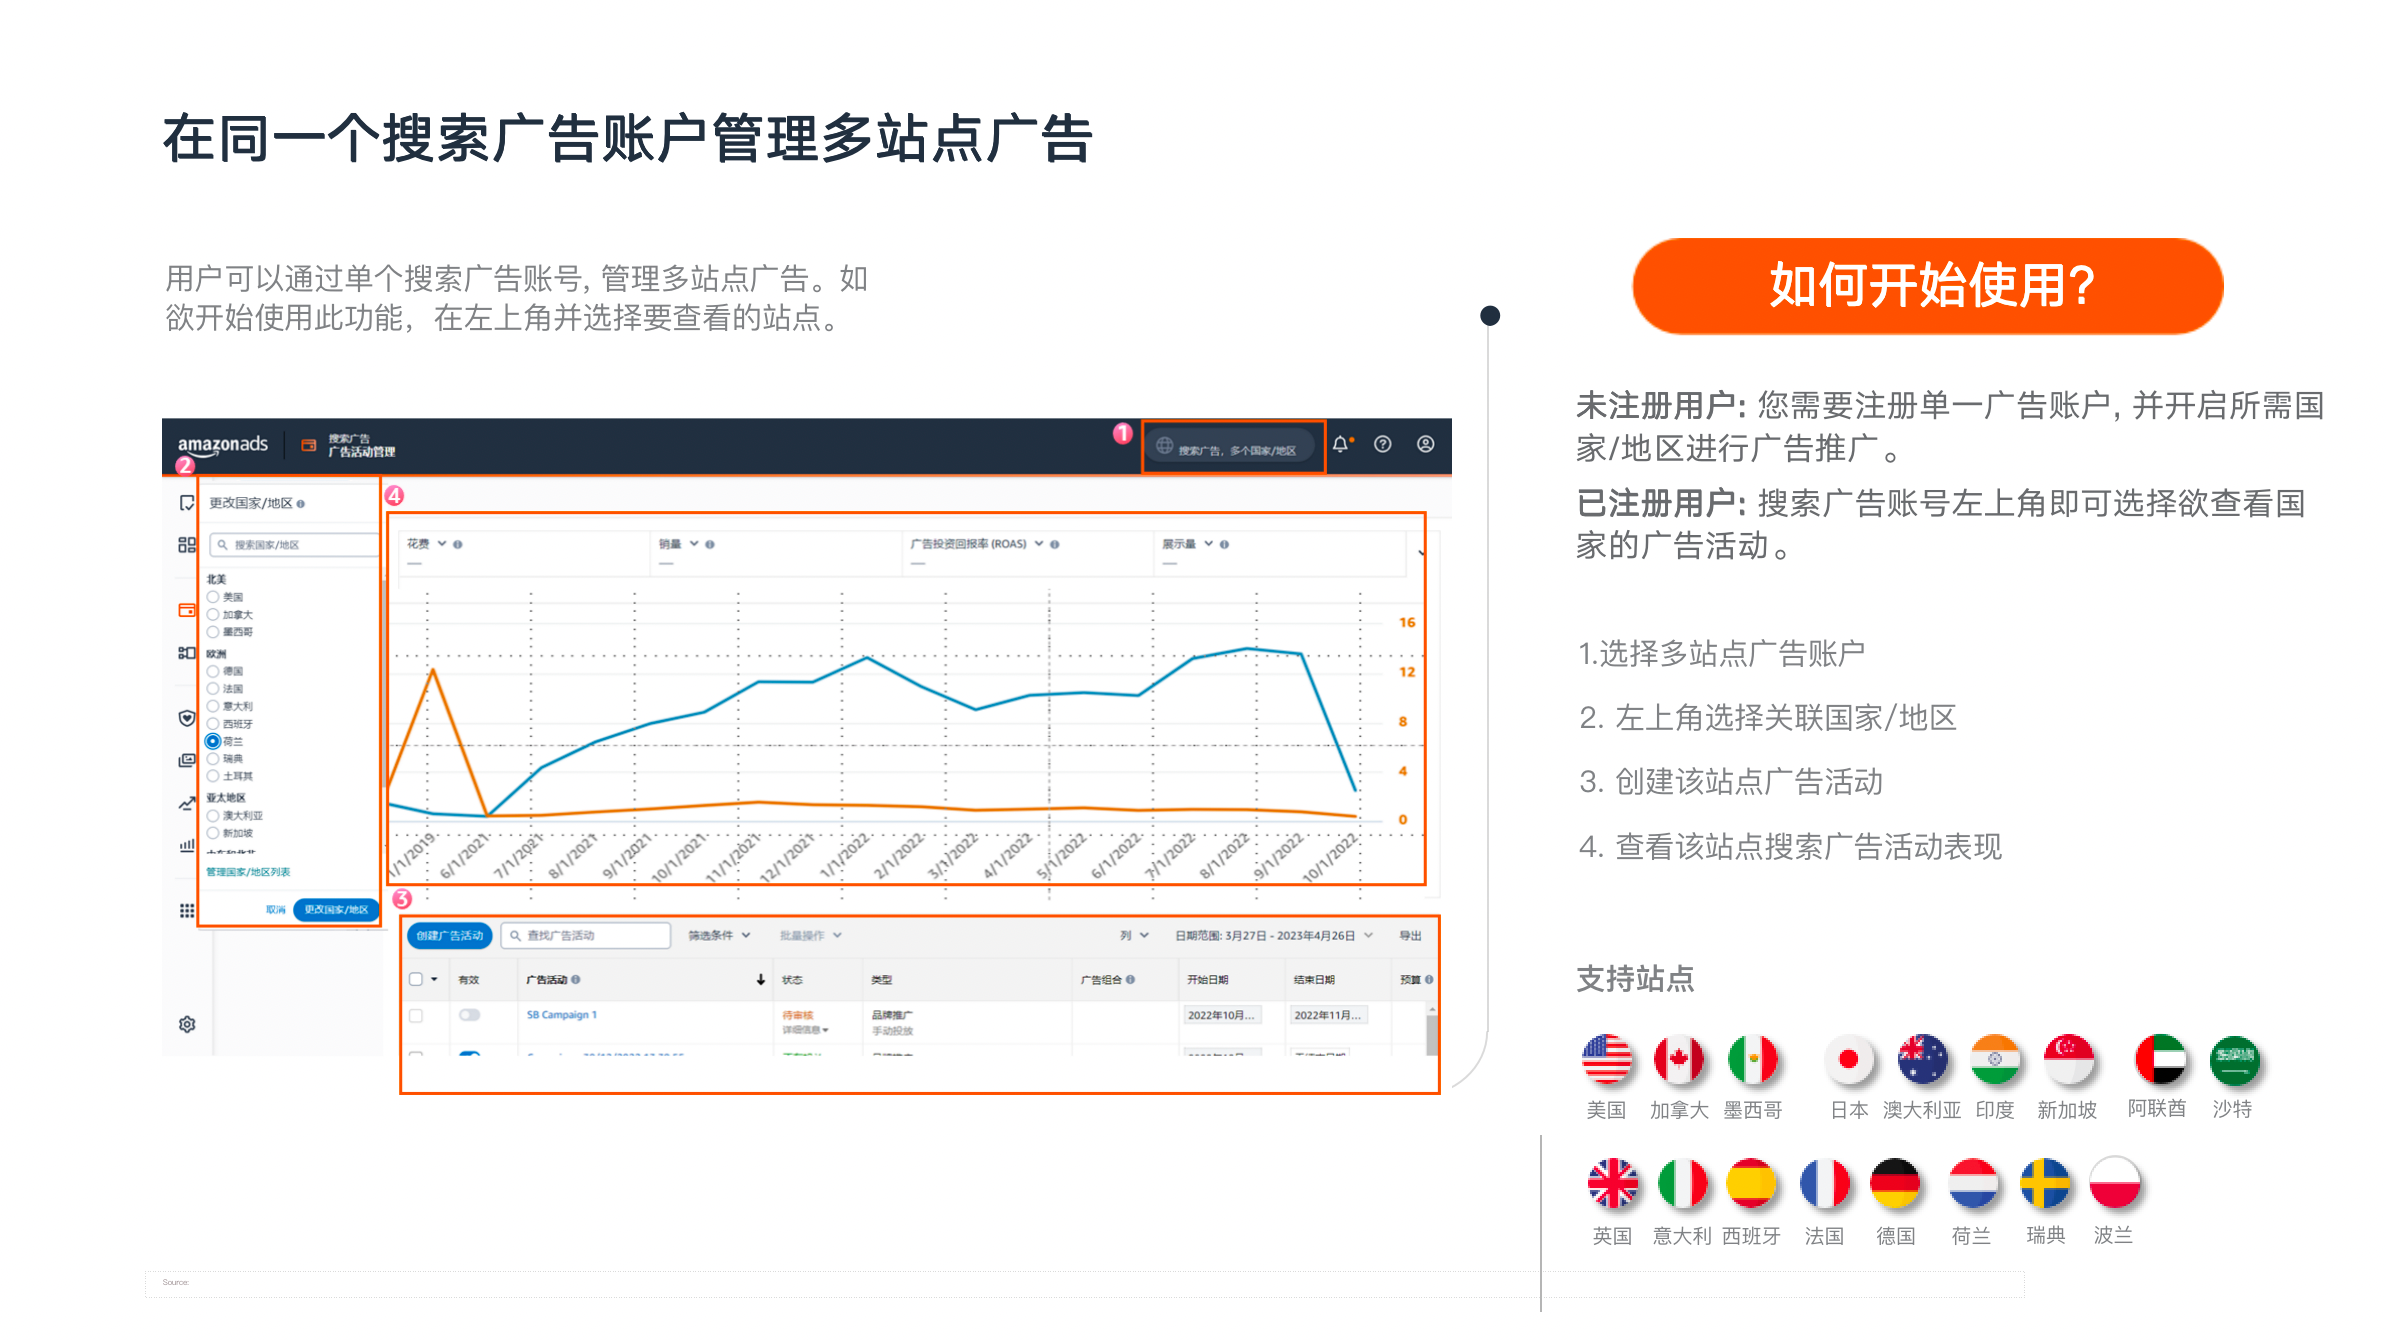
Task: Click the notification bell icon in top bar
Action: coord(1341,444)
